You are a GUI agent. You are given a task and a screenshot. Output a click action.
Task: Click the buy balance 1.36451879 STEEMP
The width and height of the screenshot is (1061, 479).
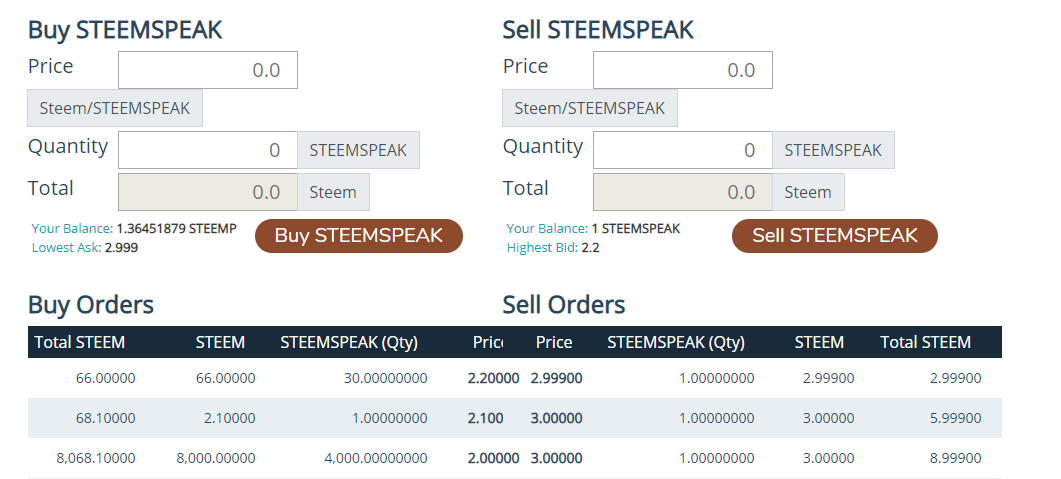coord(176,228)
